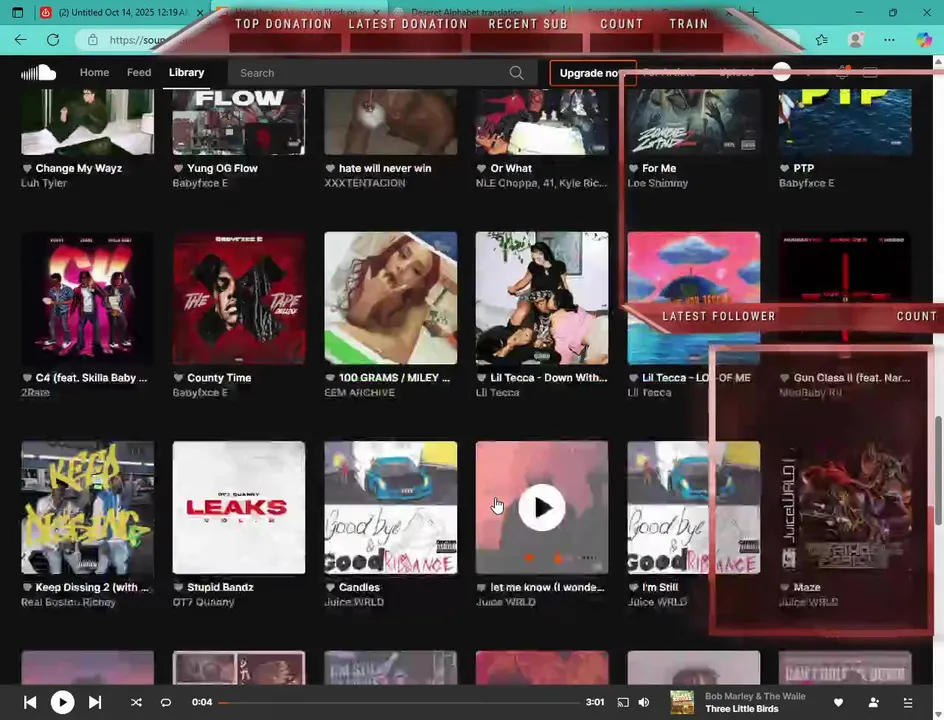Skip to next track
944x720 pixels.
click(x=95, y=702)
